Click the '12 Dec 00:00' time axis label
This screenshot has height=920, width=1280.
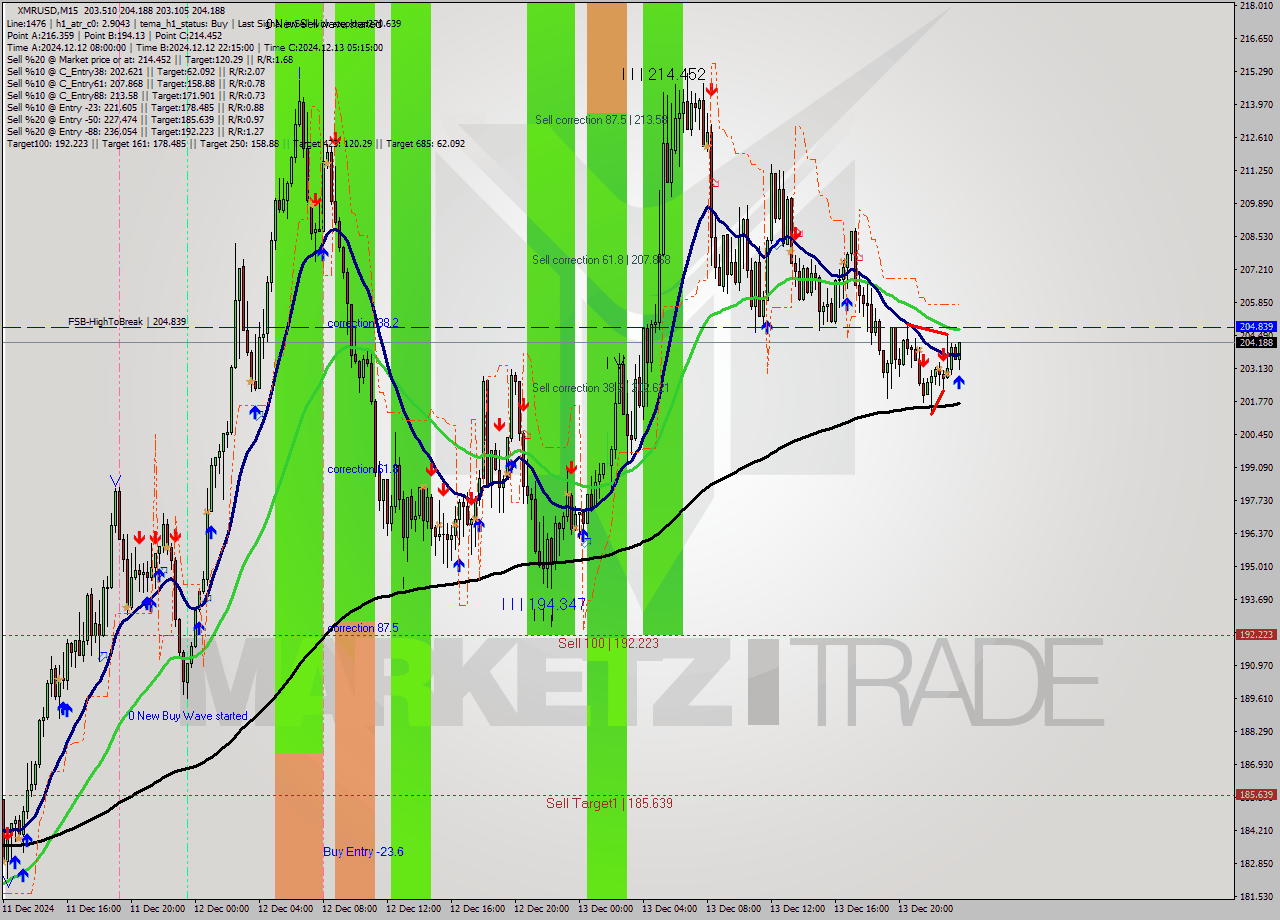click(x=220, y=909)
